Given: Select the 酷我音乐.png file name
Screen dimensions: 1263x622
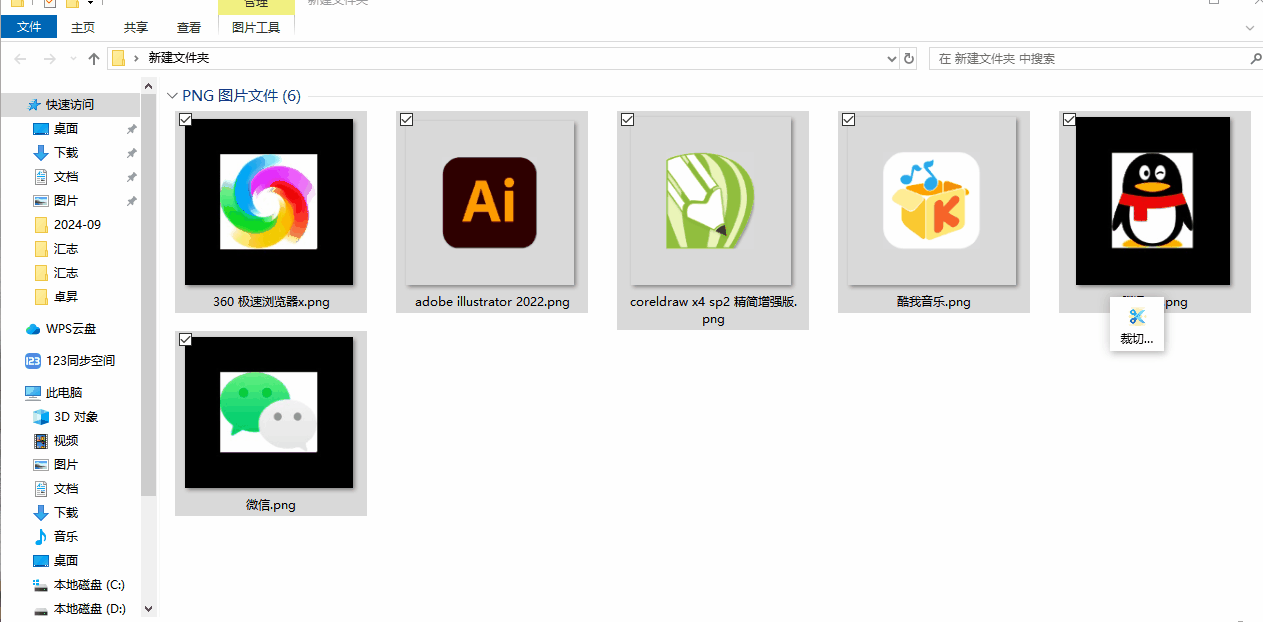Looking at the screenshot, I should click(934, 302).
